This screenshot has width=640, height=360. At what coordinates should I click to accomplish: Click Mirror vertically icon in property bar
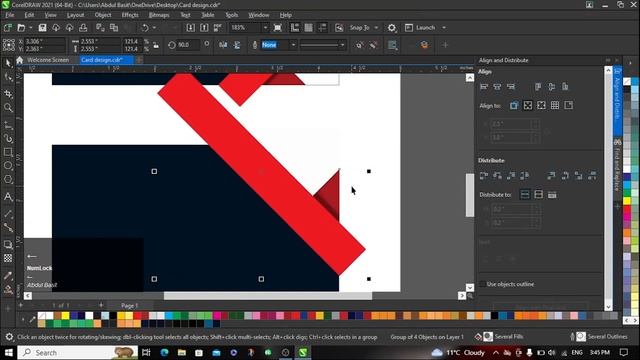[x=237, y=45]
